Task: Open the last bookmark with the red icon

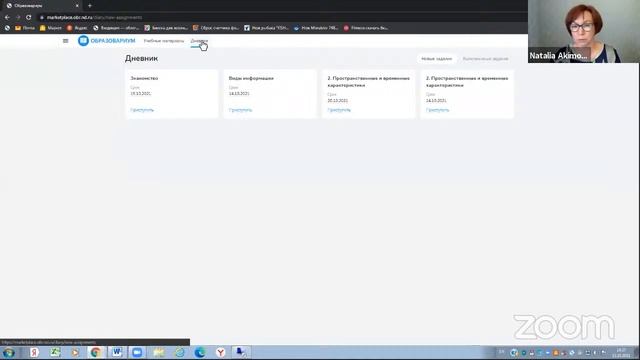Action: tap(366, 28)
